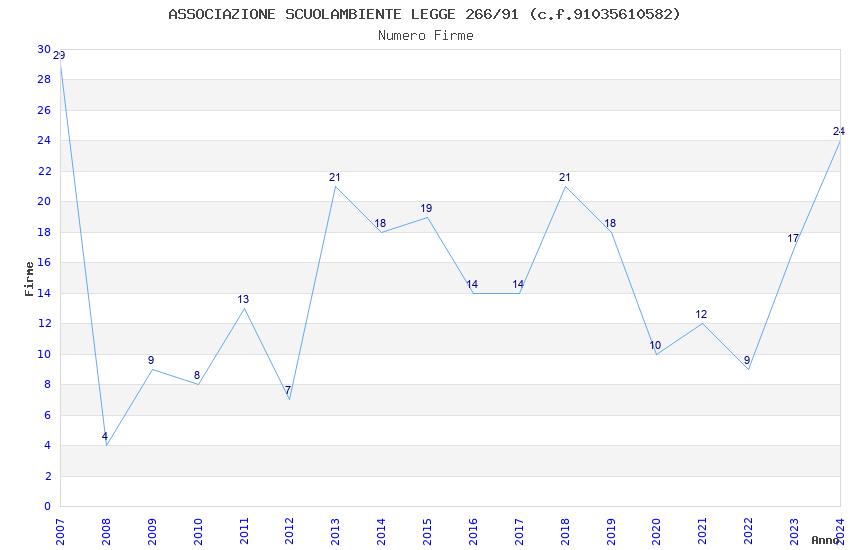Image resolution: width=850 pixels, height=550 pixels.
Task: Click the 2011 data point labeled 13
Action: click(244, 308)
